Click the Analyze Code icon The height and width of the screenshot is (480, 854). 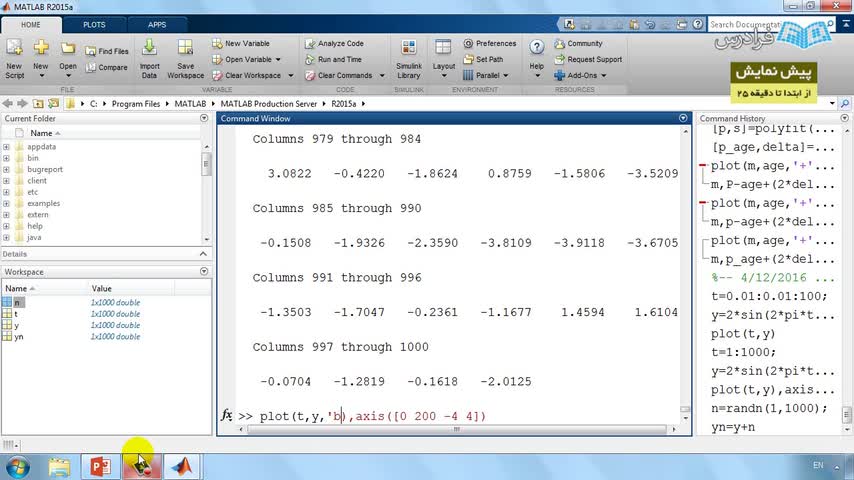pyautogui.click(x=310, y=44)
